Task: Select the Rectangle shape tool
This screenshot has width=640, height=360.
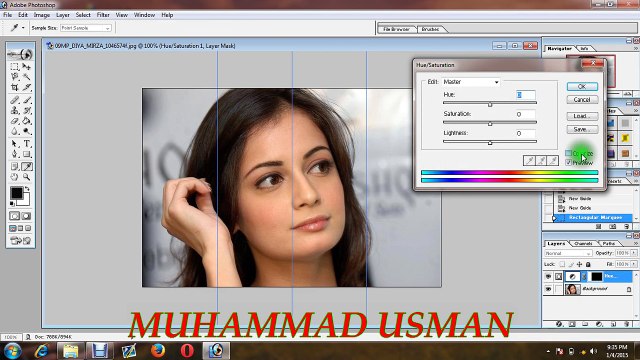Action: [27, 154]
